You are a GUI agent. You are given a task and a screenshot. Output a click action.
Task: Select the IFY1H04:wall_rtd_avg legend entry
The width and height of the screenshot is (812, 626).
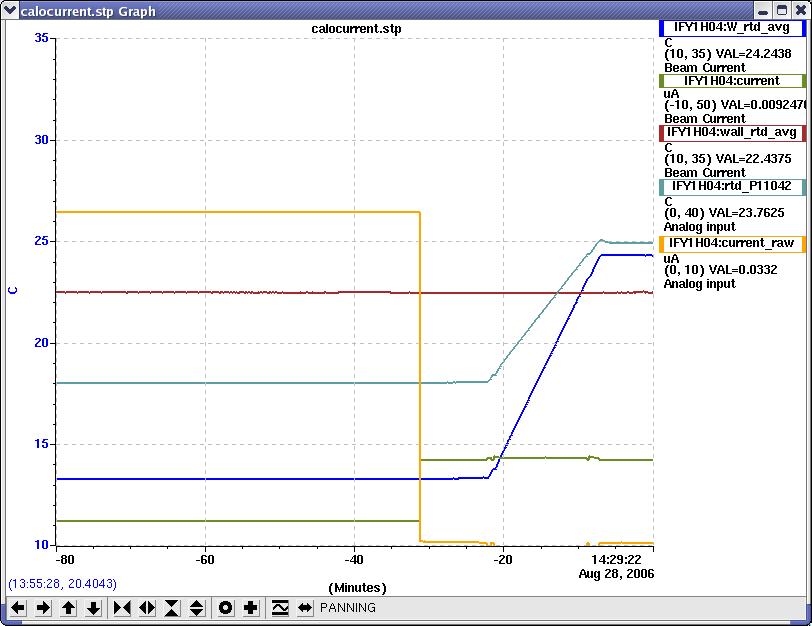(732, 133)
